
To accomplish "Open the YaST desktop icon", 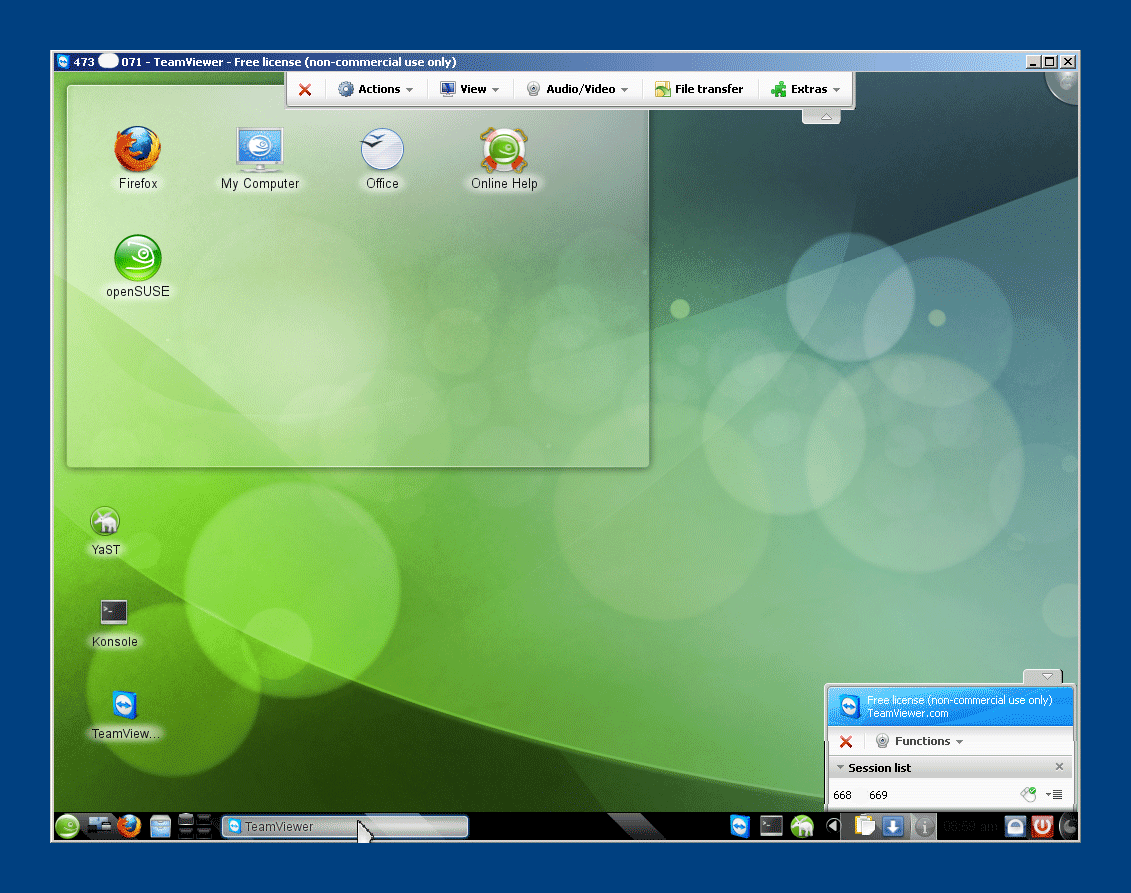I will [x=105, y=531].
